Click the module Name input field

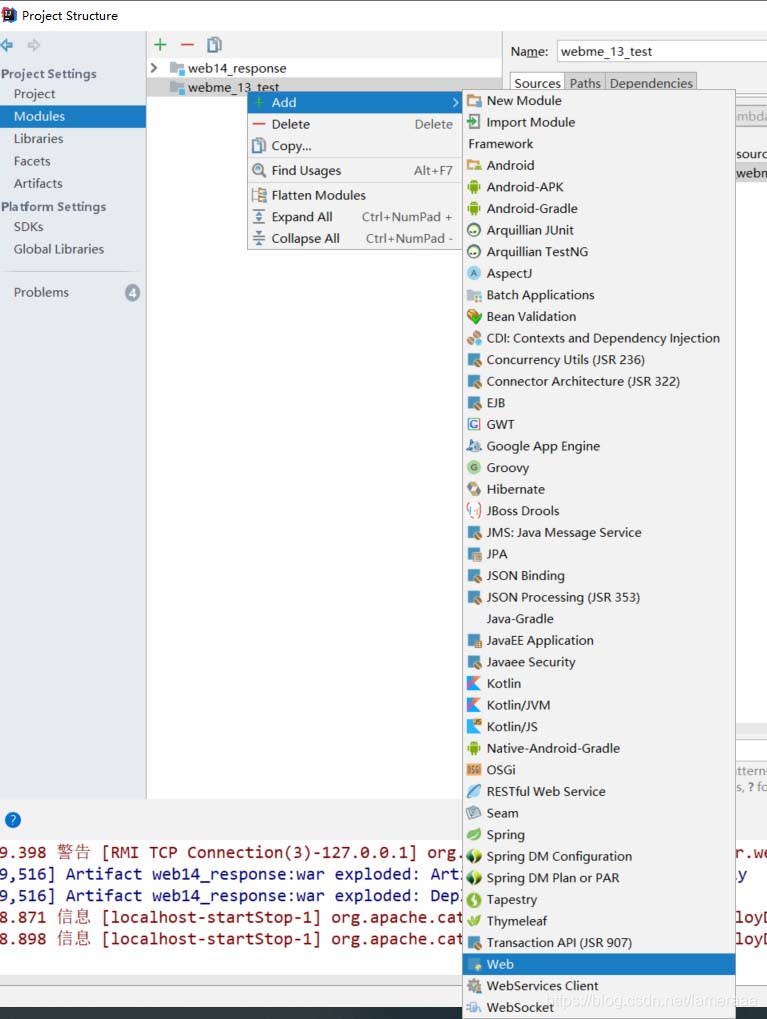coord(662,51)
